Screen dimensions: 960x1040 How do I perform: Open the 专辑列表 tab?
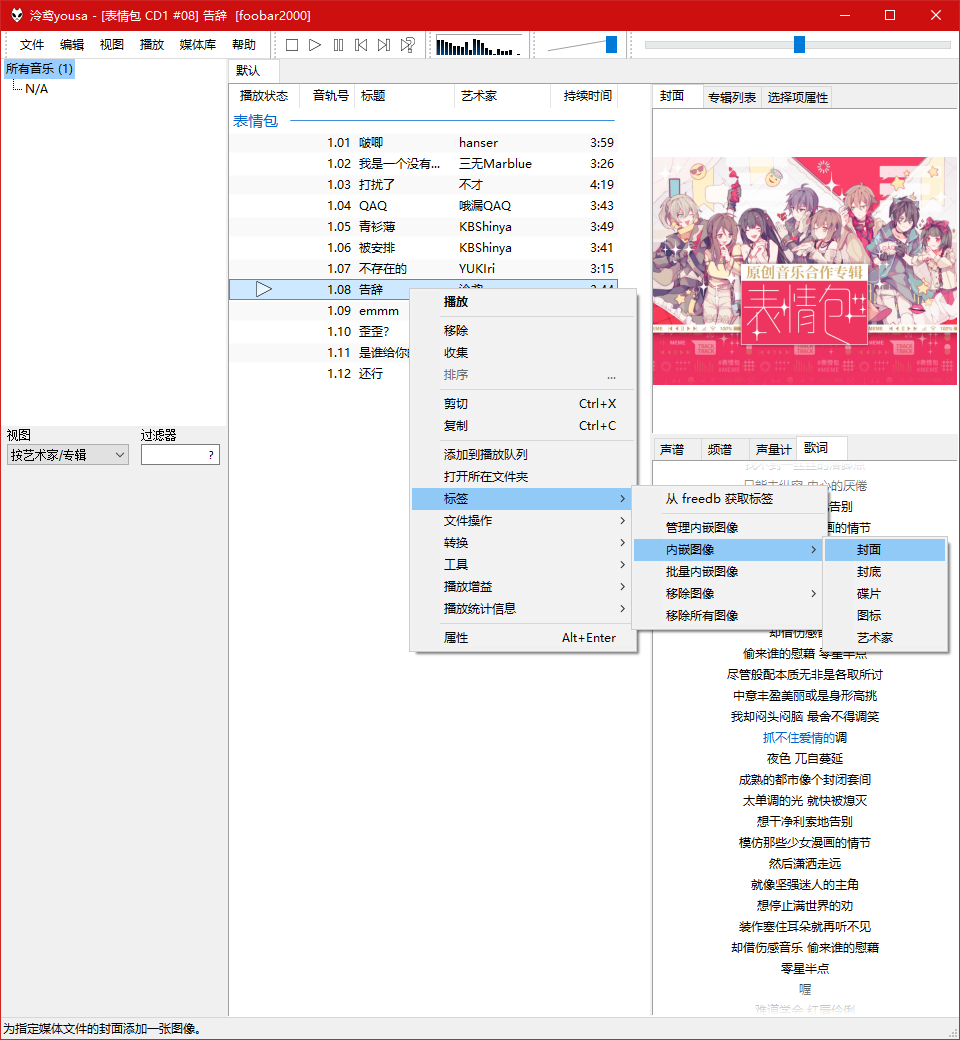tap(732, 97)
